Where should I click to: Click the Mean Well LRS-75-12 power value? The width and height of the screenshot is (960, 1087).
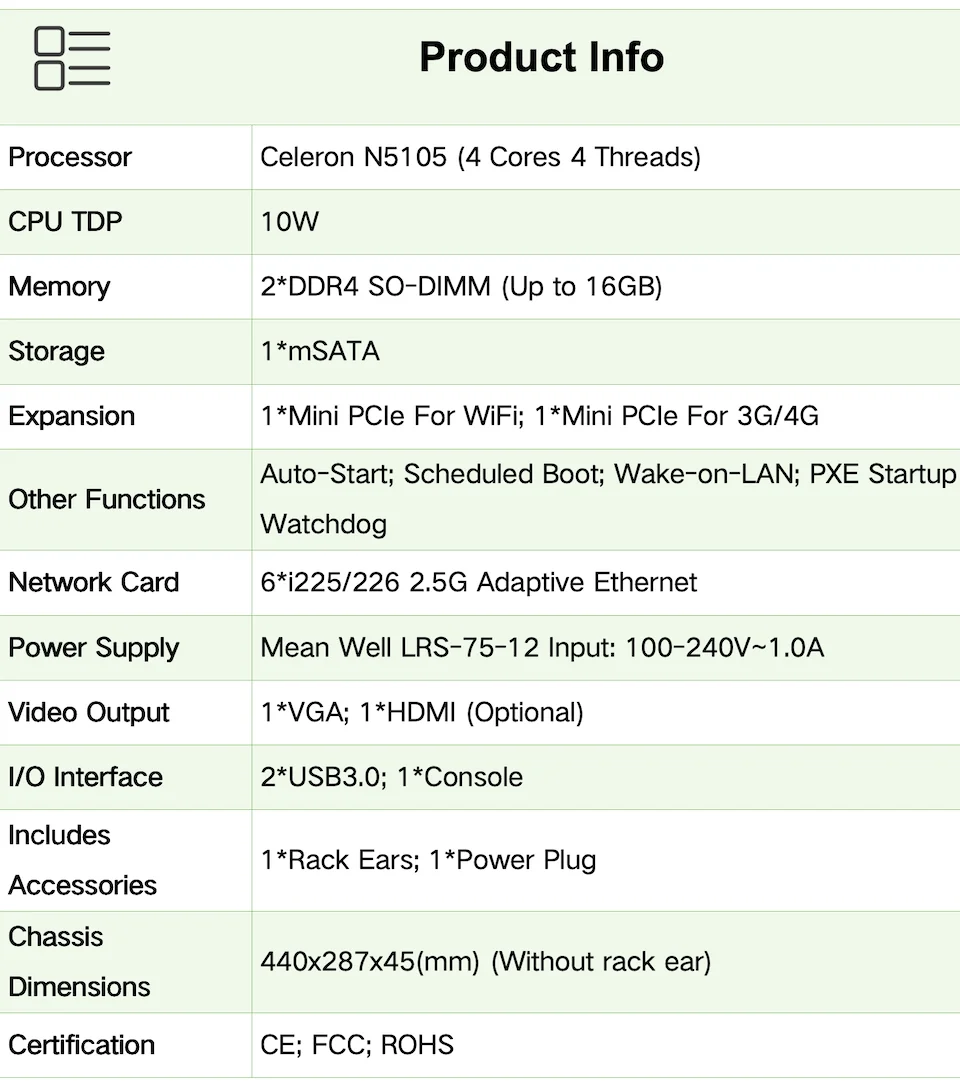pos(542,647)
